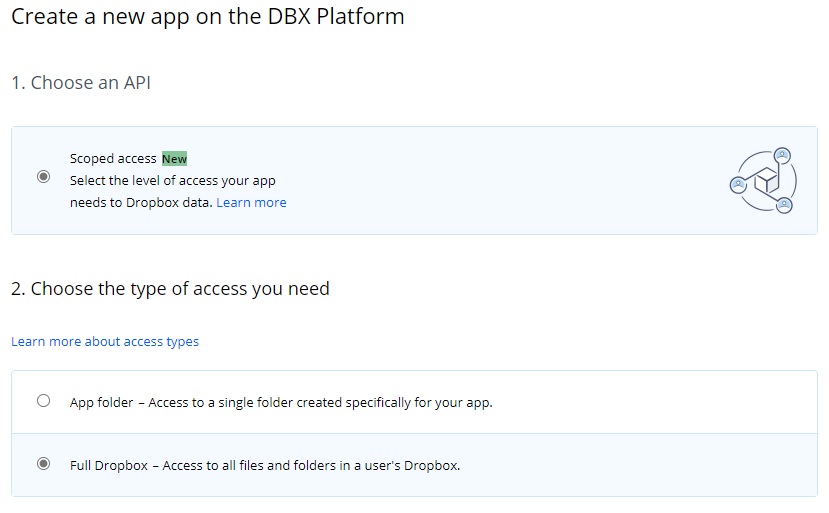This screenshot has height=513, width=829.
Task: Click the Scoped access label text
Action: pyautogui.click(x=113, y=159)
